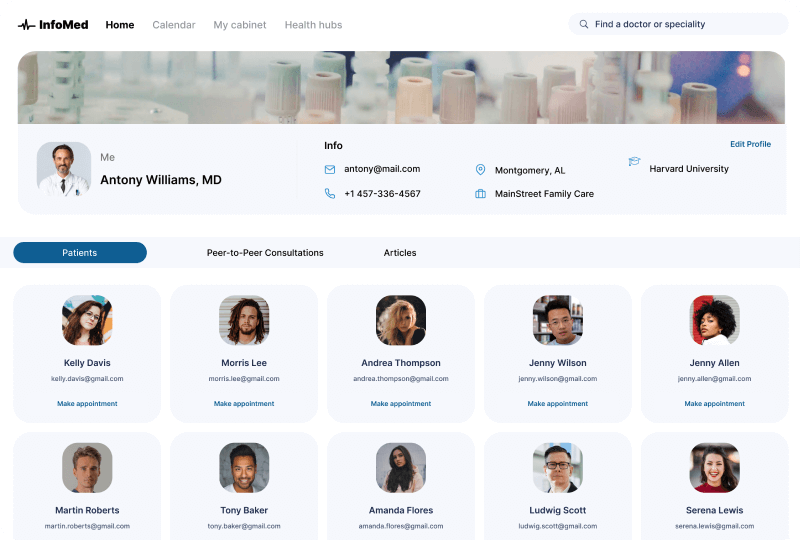This screenshot has width=801, height=540.
Task: Click andrea.thompson@gmail.com email
Action: coord(400,379)
